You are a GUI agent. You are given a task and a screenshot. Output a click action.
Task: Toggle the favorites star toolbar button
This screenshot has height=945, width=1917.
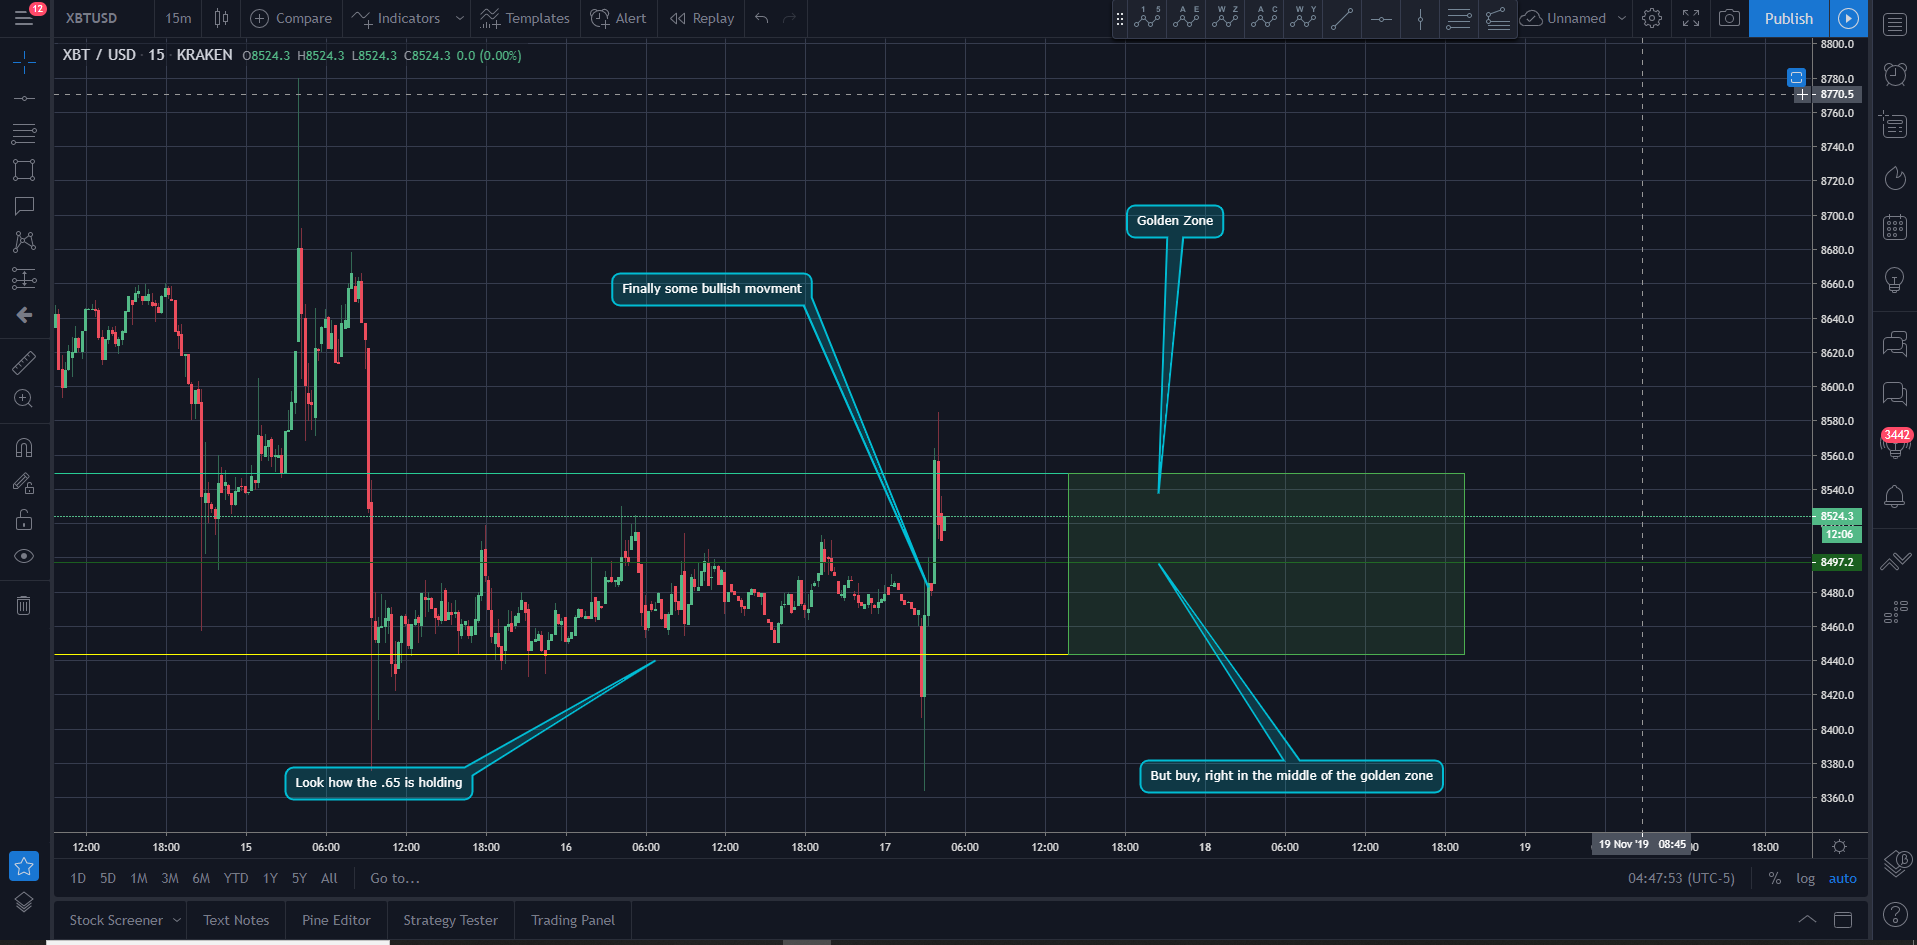click(x=24, y=866)
